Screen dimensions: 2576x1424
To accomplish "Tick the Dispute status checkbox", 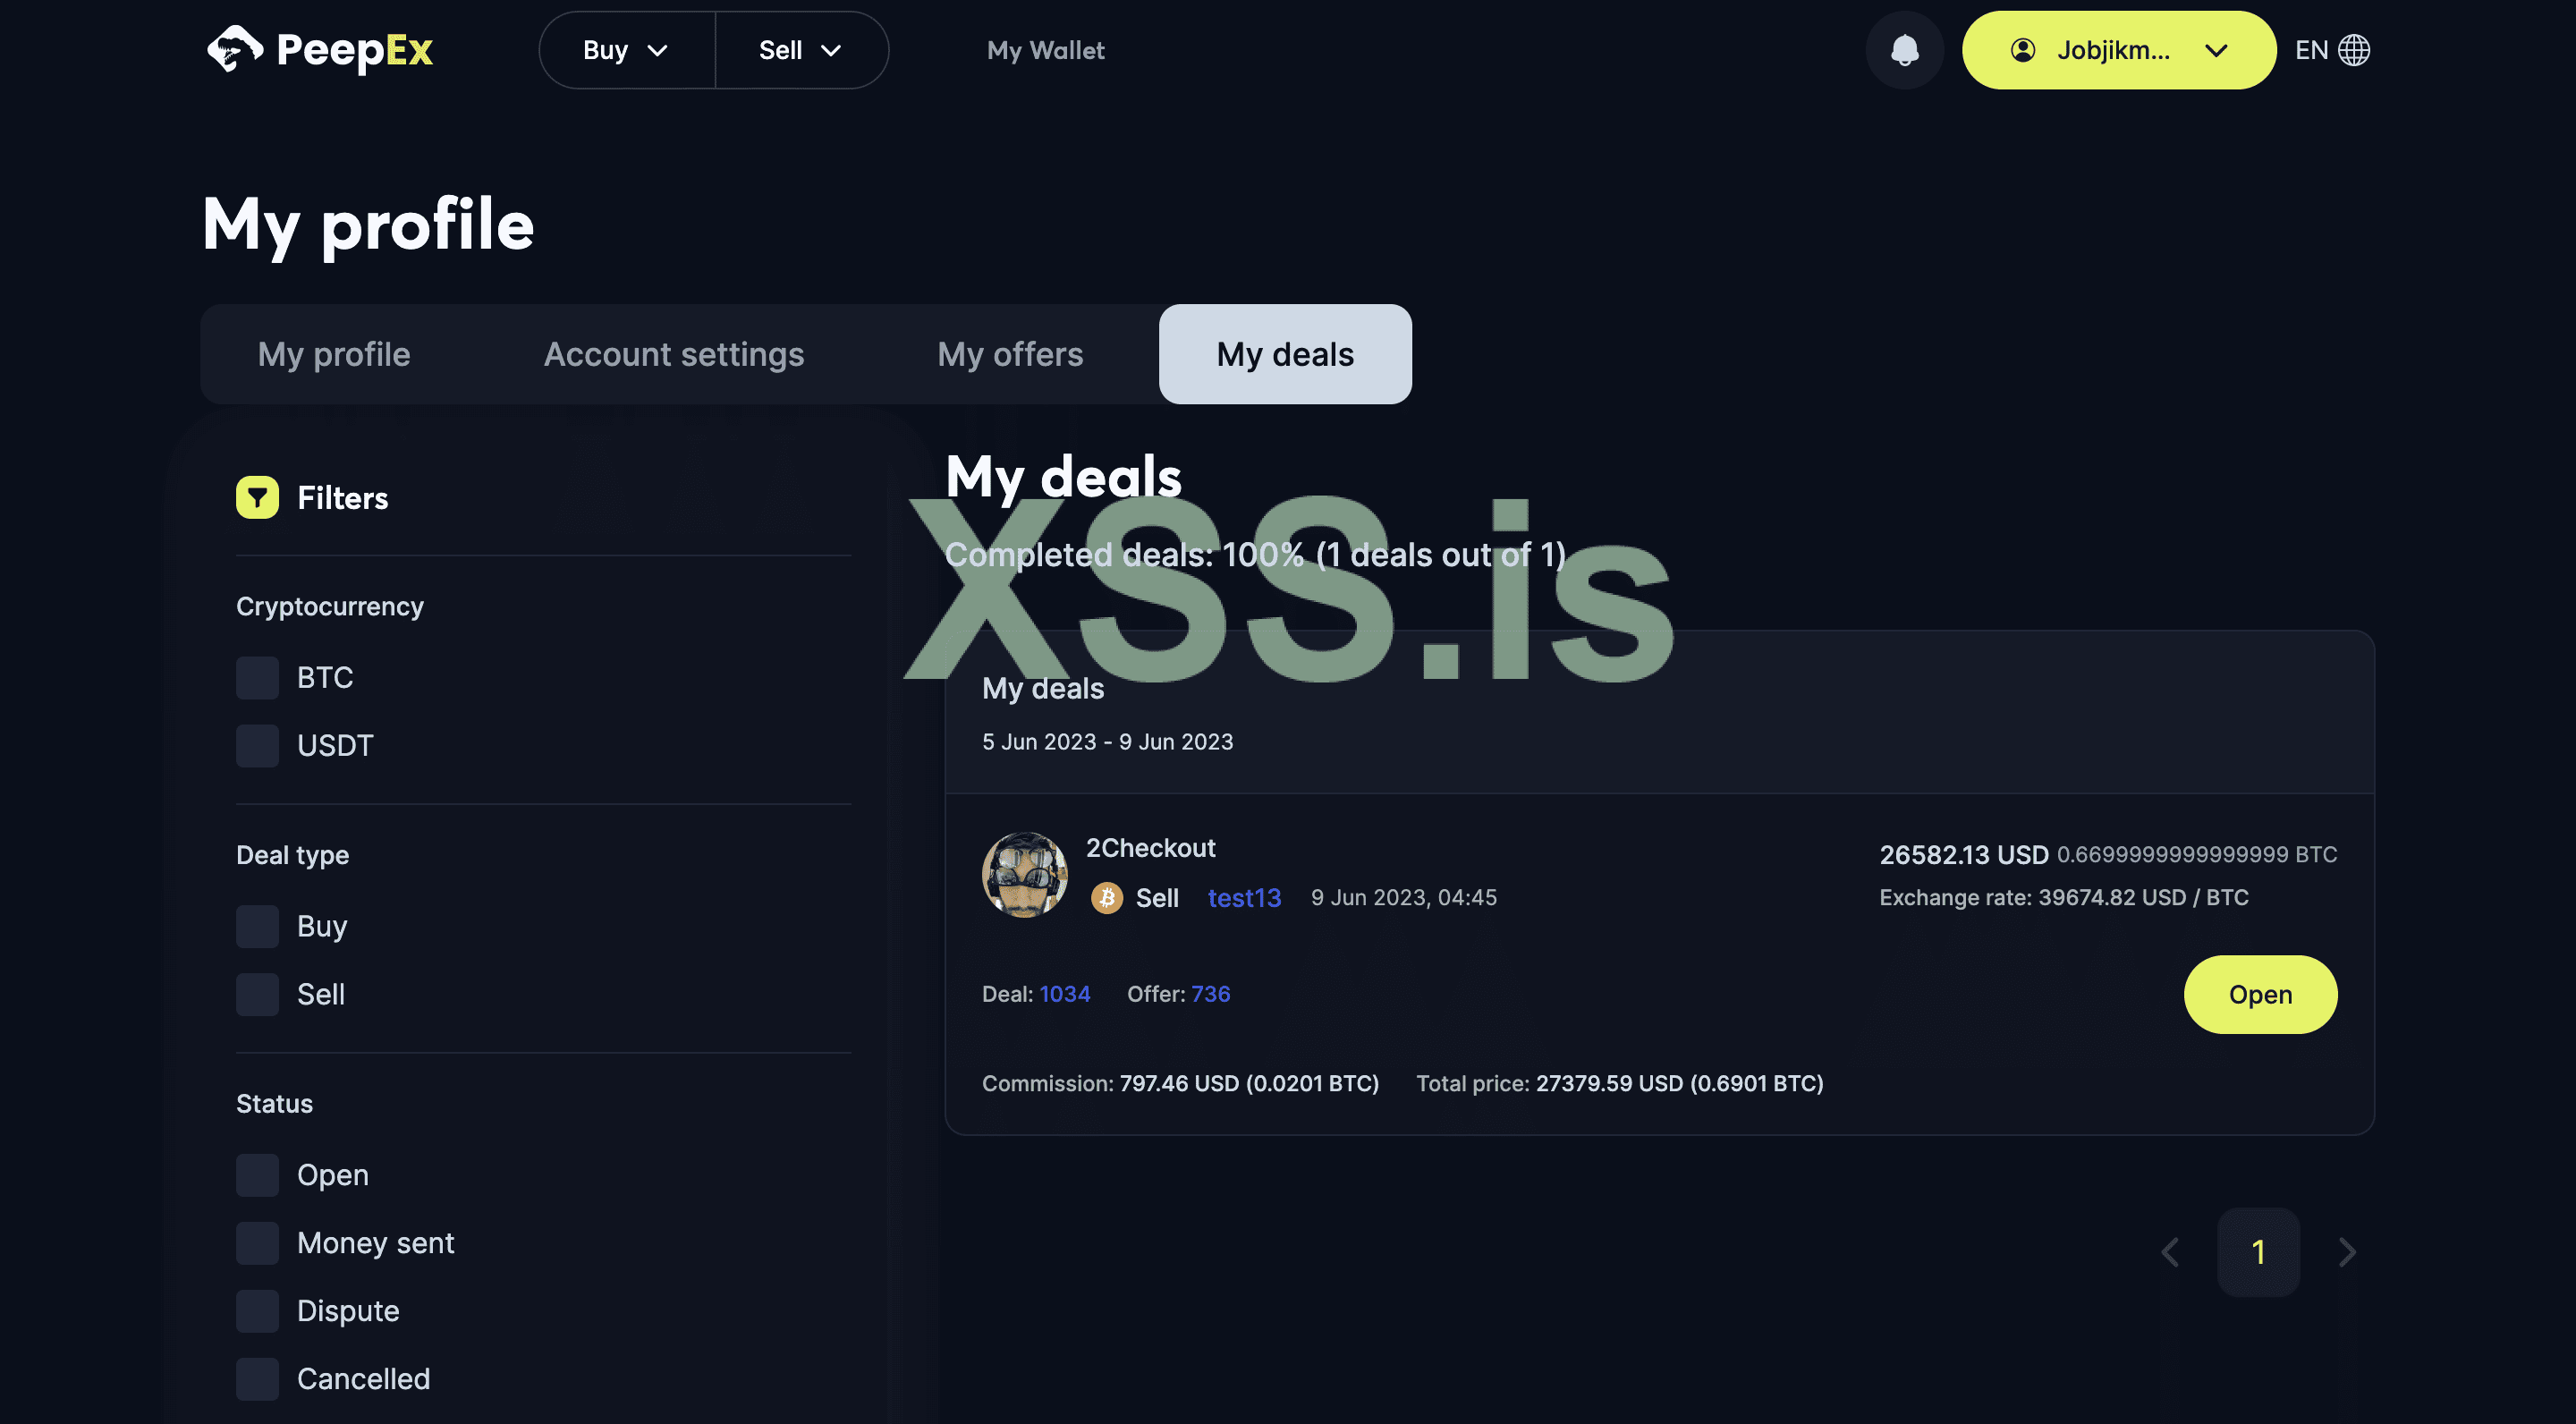I will coord(257,1310).
